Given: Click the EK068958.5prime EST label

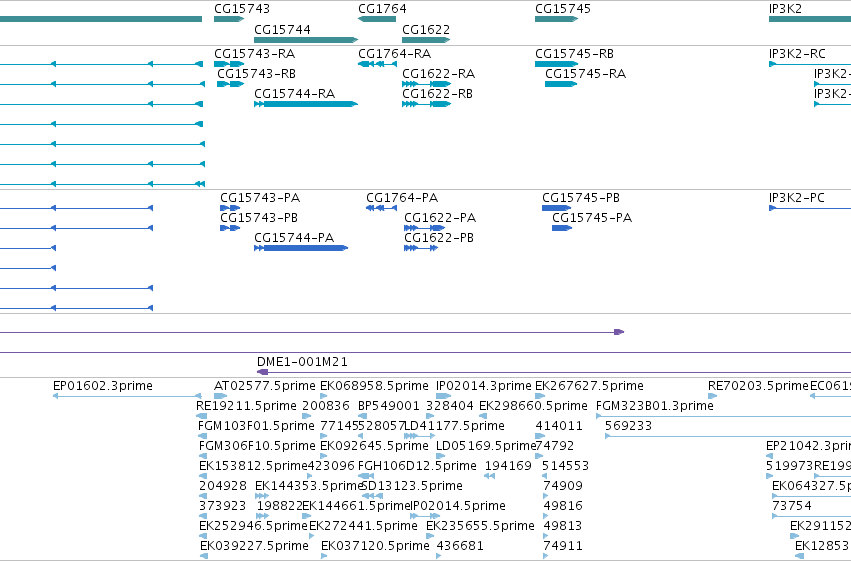Looking at the screenshot, I should 374,386.
